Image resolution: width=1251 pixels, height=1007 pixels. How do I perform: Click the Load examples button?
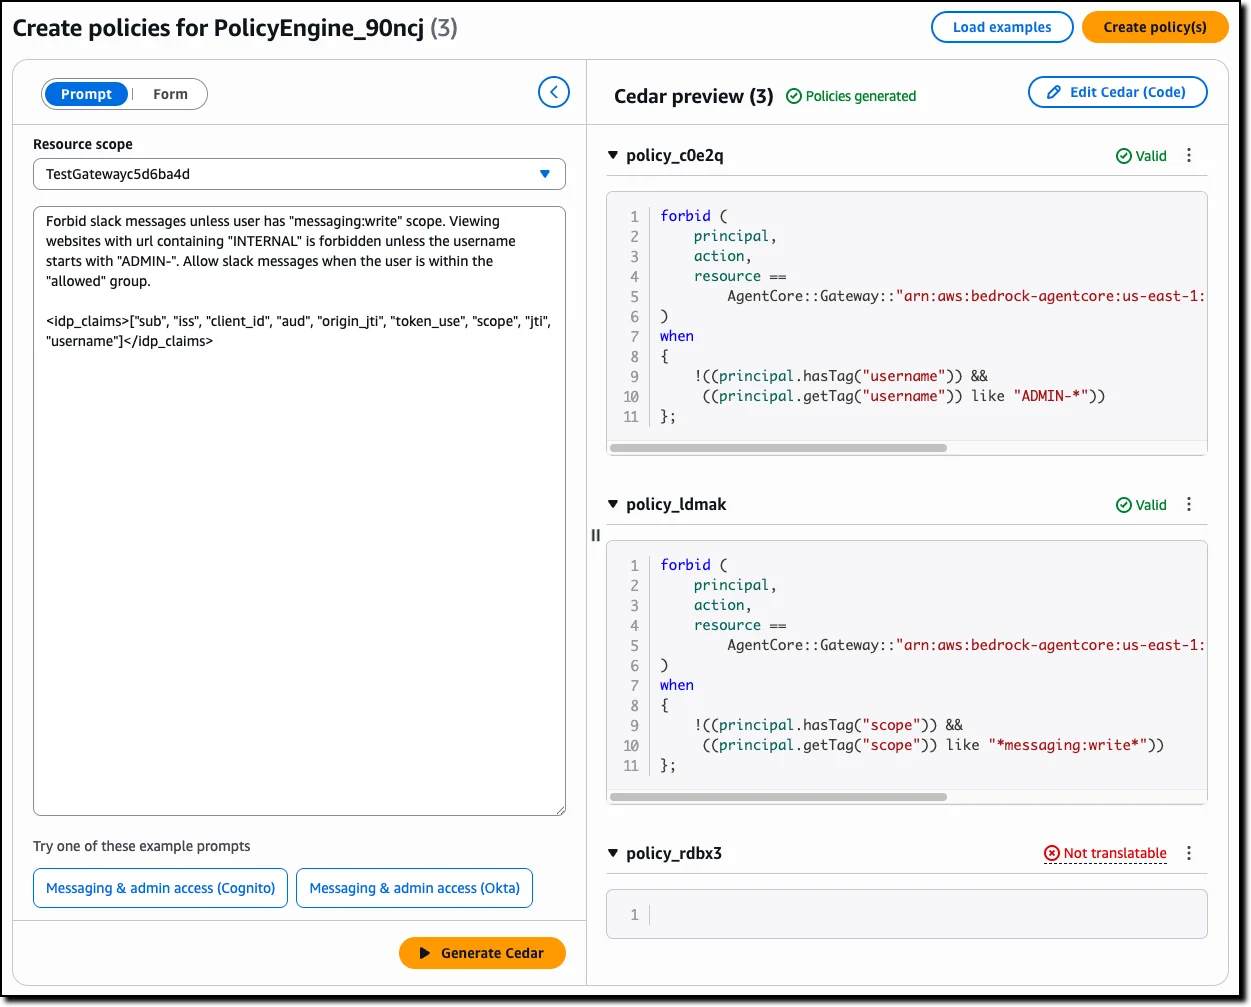click(1001, 27)
